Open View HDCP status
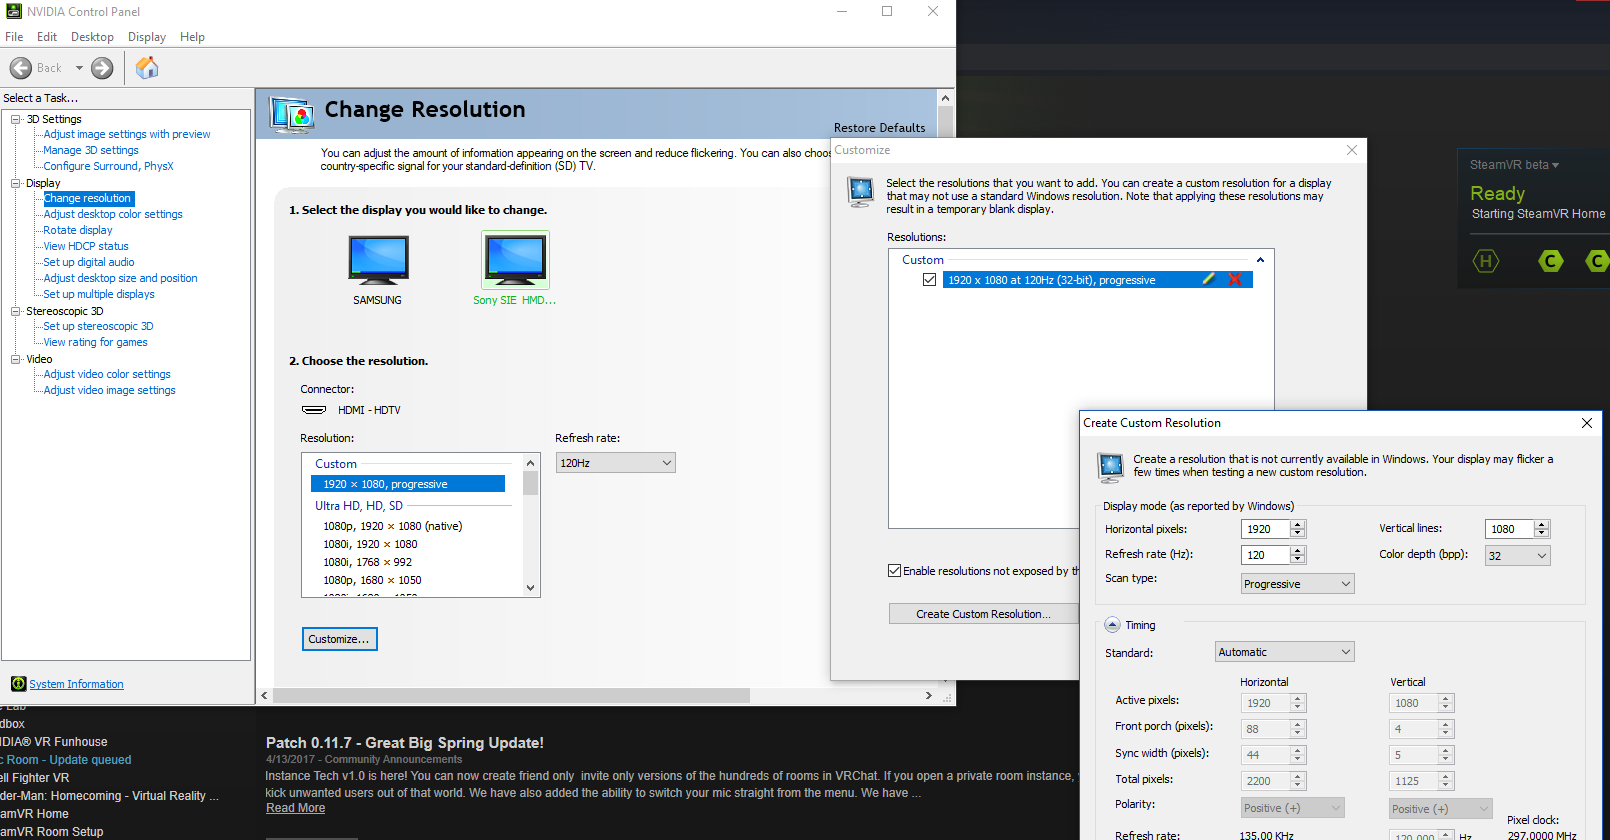 (86, 246)
